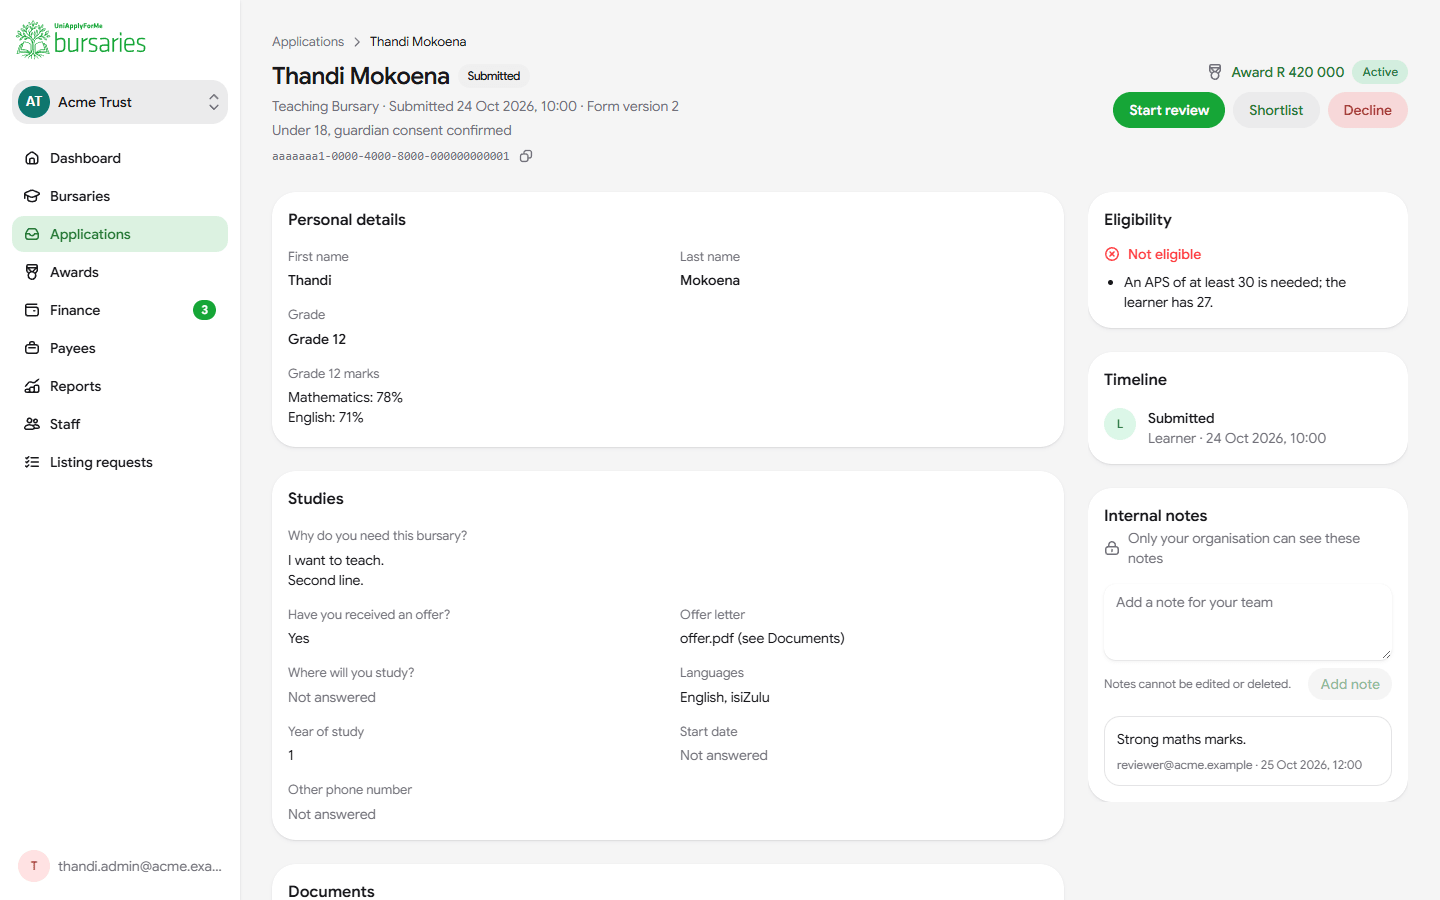Click the Active status badge
Viewport: 1440px width, 900px height.
pos(1380,72)
